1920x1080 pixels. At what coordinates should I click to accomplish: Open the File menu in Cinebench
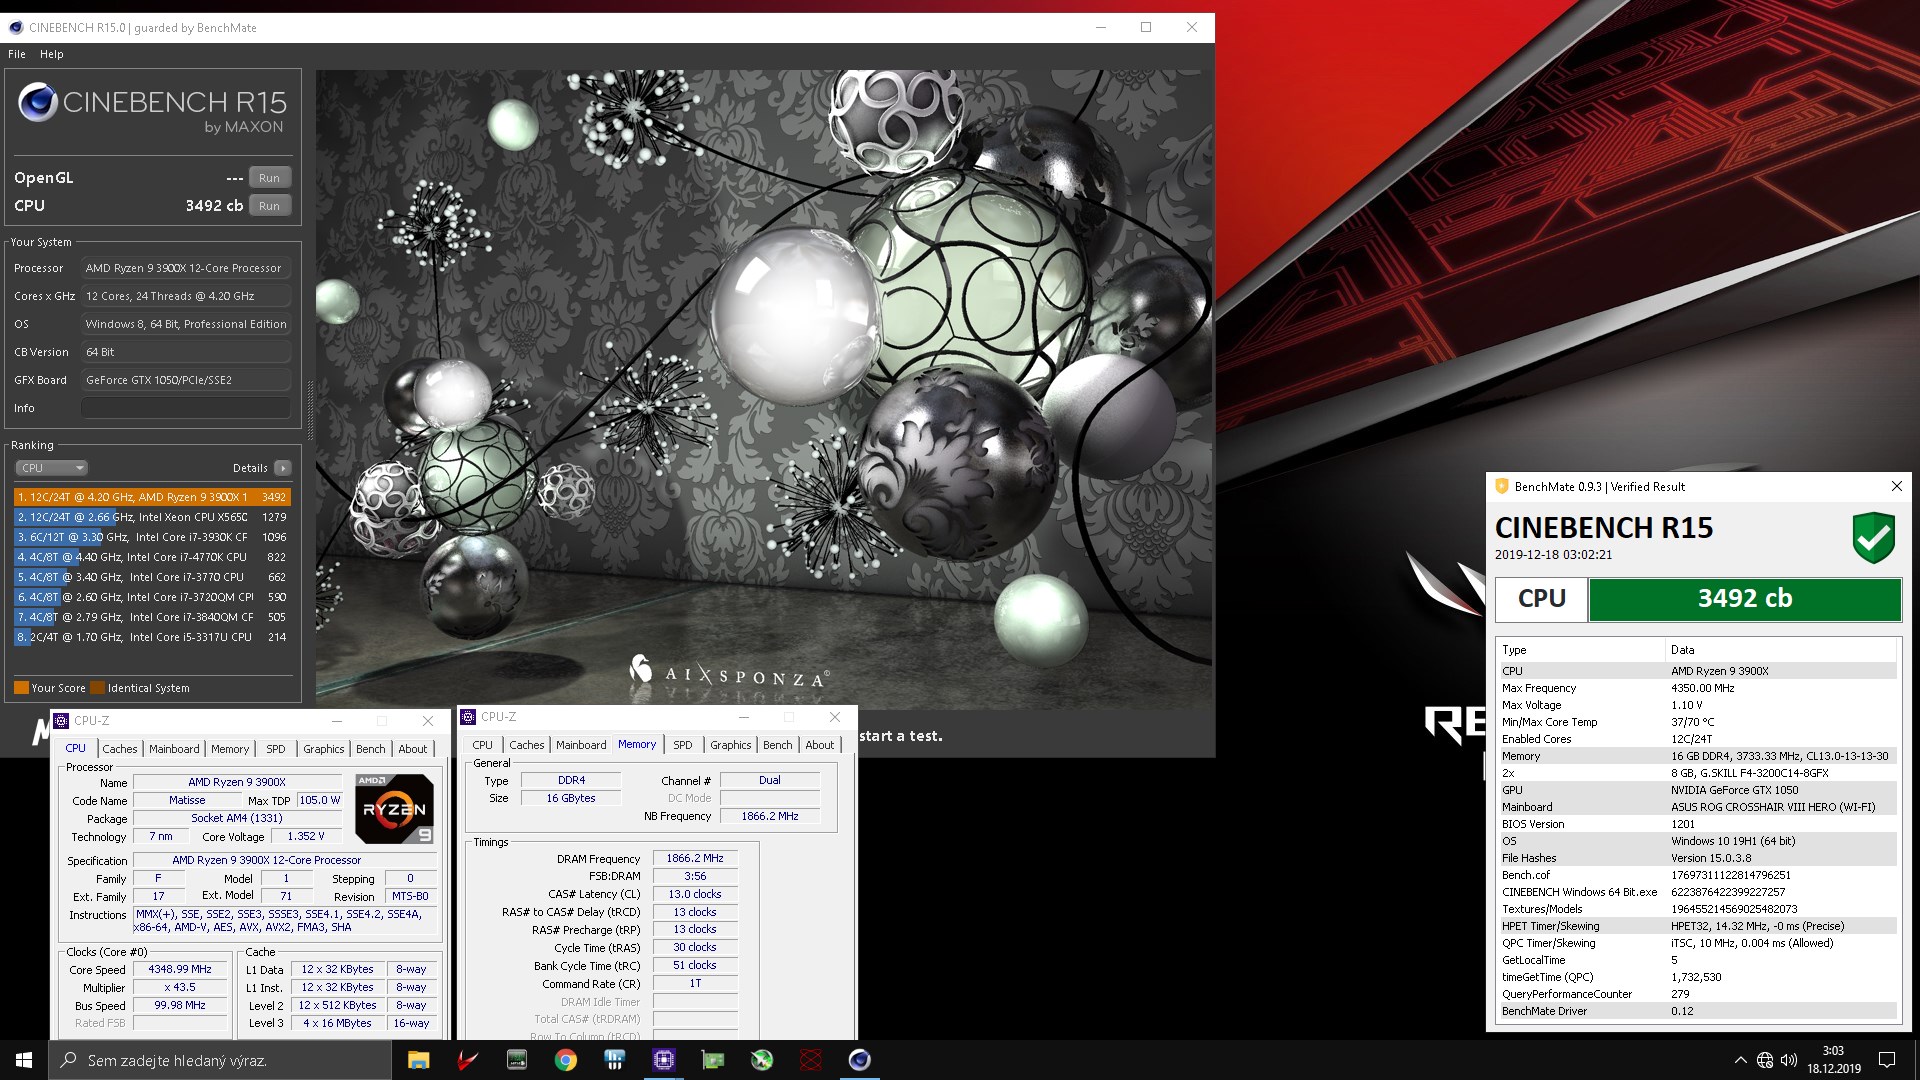pos(17,54)
